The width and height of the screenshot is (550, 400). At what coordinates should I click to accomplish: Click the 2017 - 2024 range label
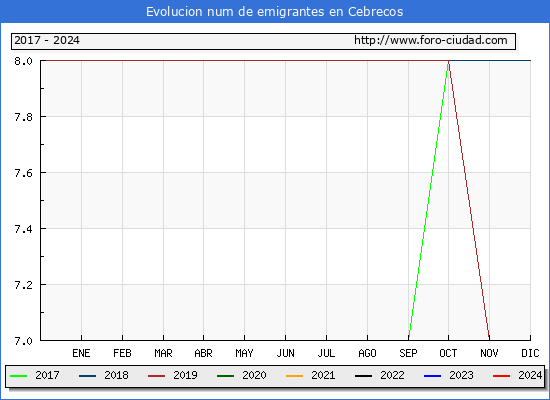(47, 40)
